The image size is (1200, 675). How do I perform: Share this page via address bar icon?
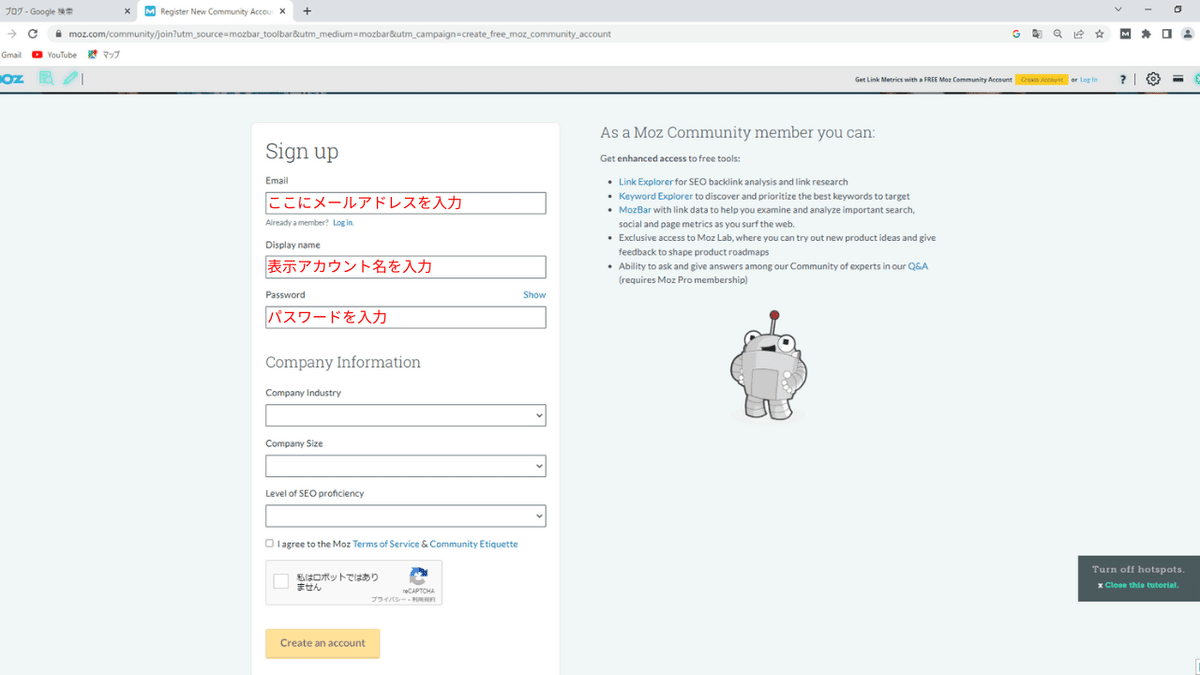(x=1079, y=33)
